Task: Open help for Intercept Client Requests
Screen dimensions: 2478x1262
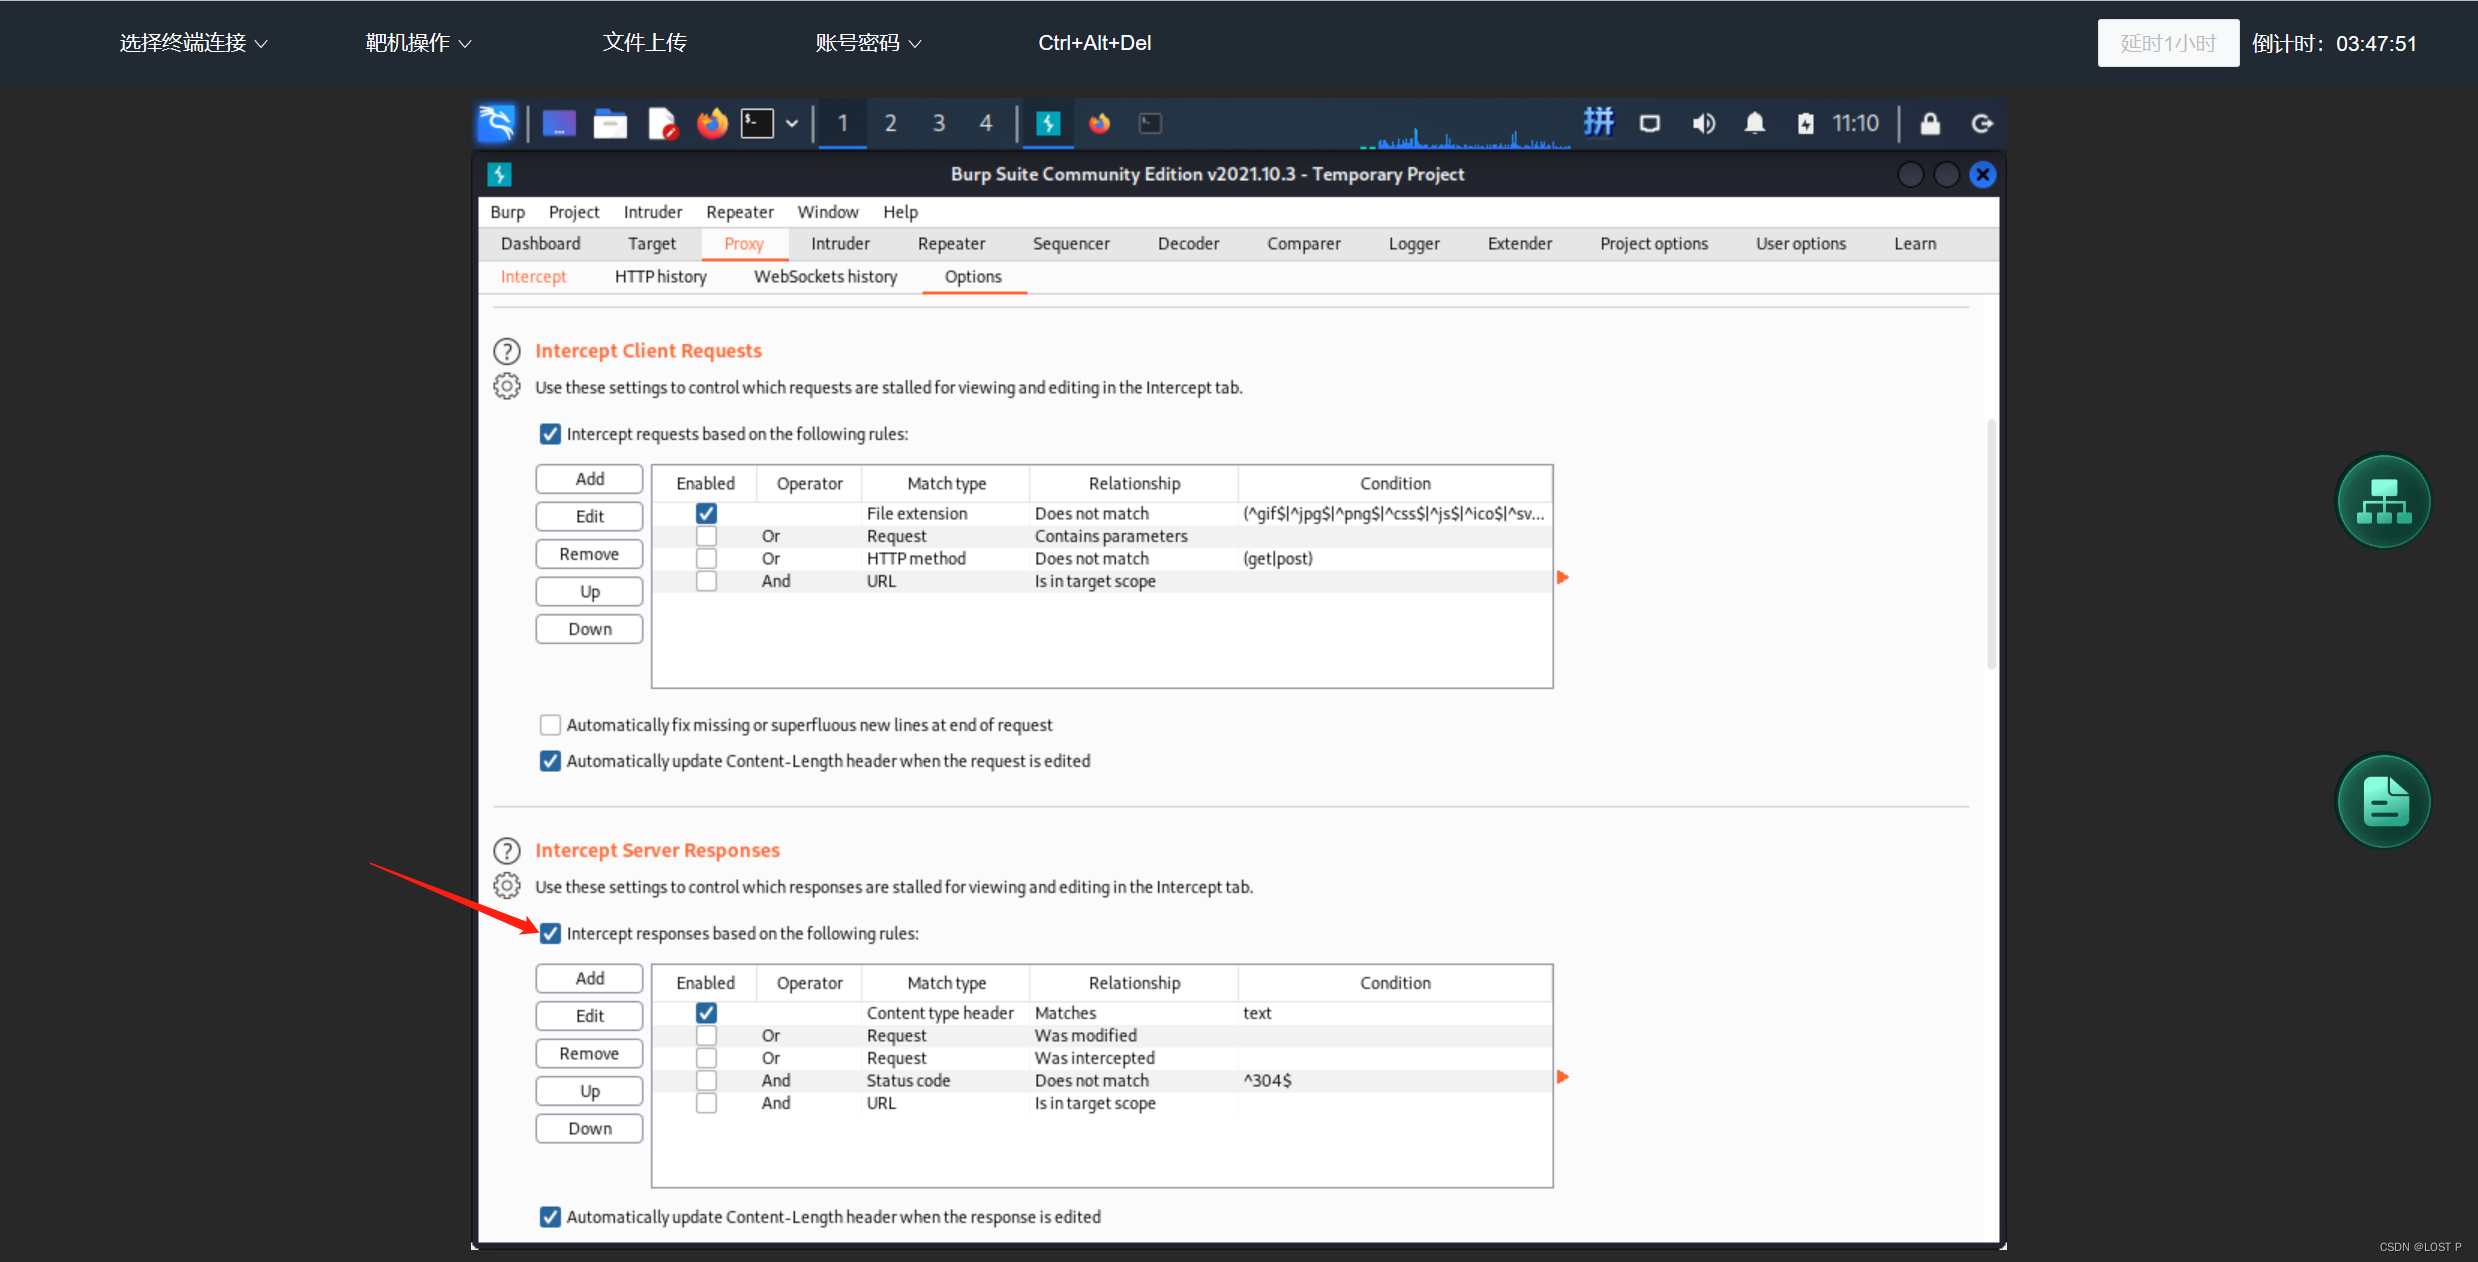Action: click(507, 351)
